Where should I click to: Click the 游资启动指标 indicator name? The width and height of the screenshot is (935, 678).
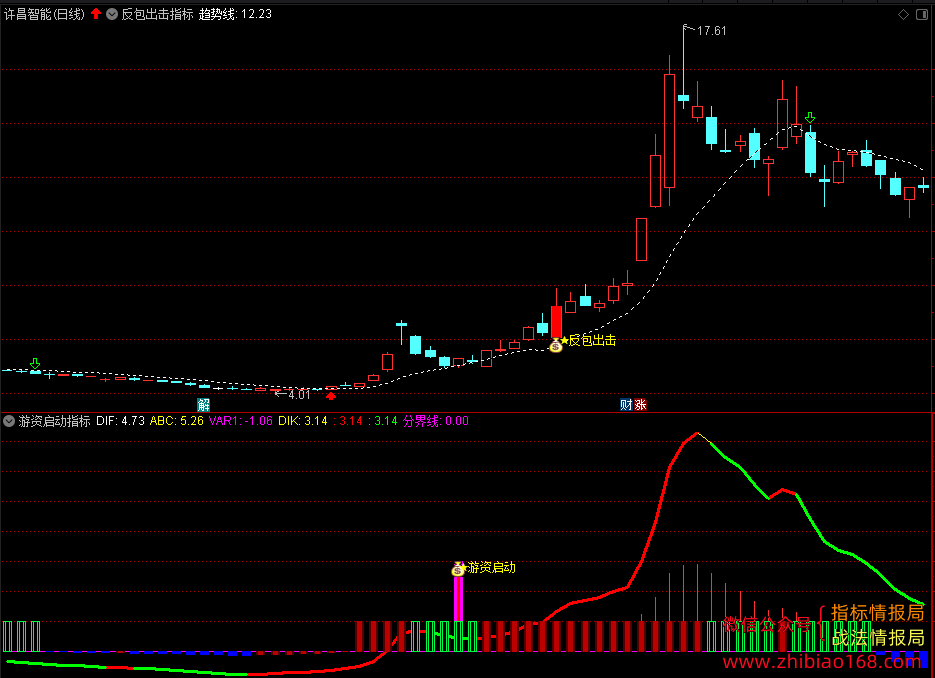point(54,421)
